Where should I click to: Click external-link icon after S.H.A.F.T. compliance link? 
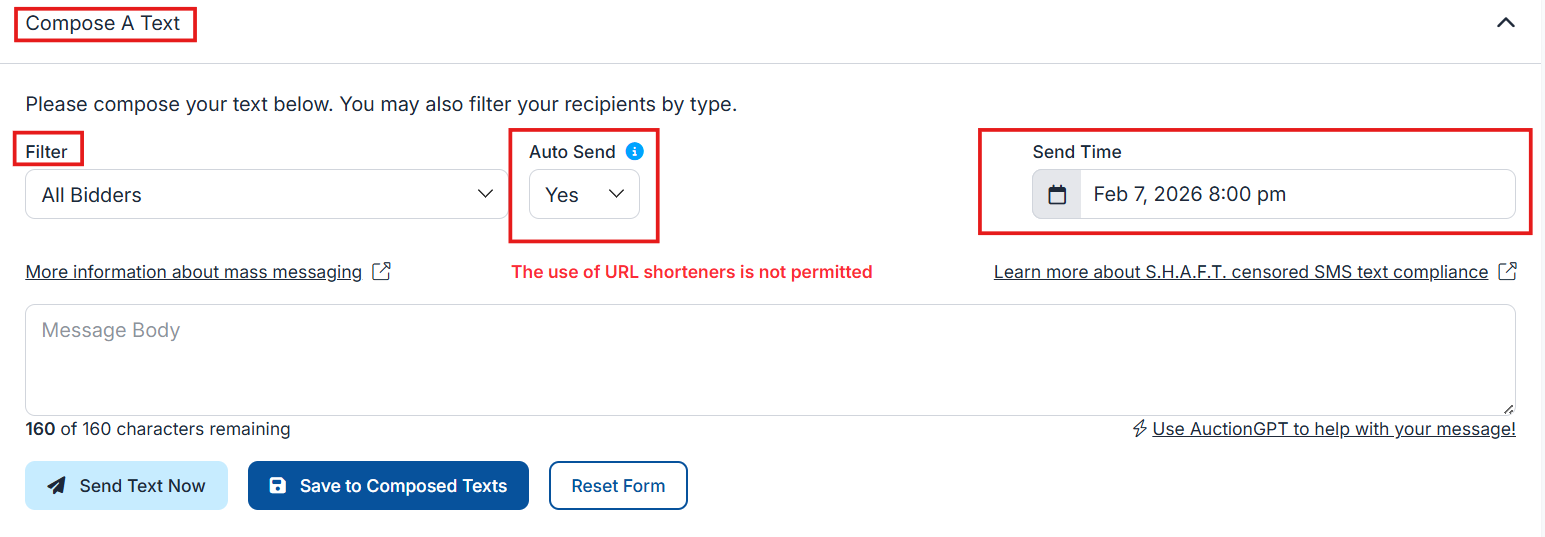[x=1508, y=272]
